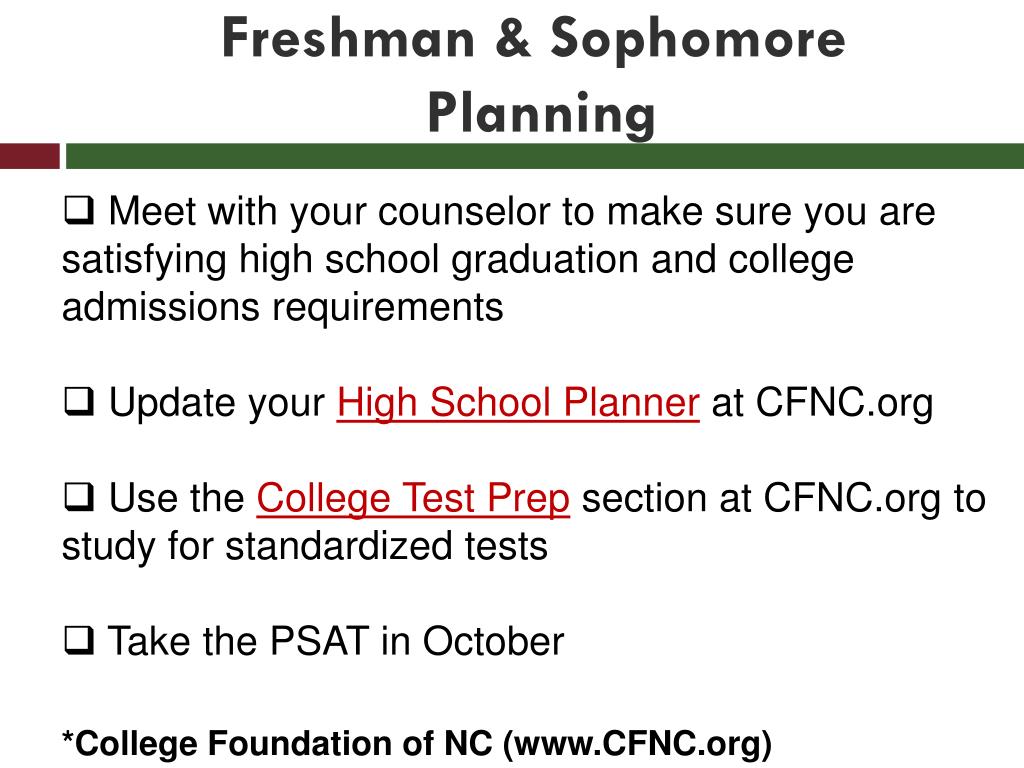The height and width of the screenshot is (768, 1024).
Task: Click the word 'Planning' in the title
Action: click(x=541, y=114)
